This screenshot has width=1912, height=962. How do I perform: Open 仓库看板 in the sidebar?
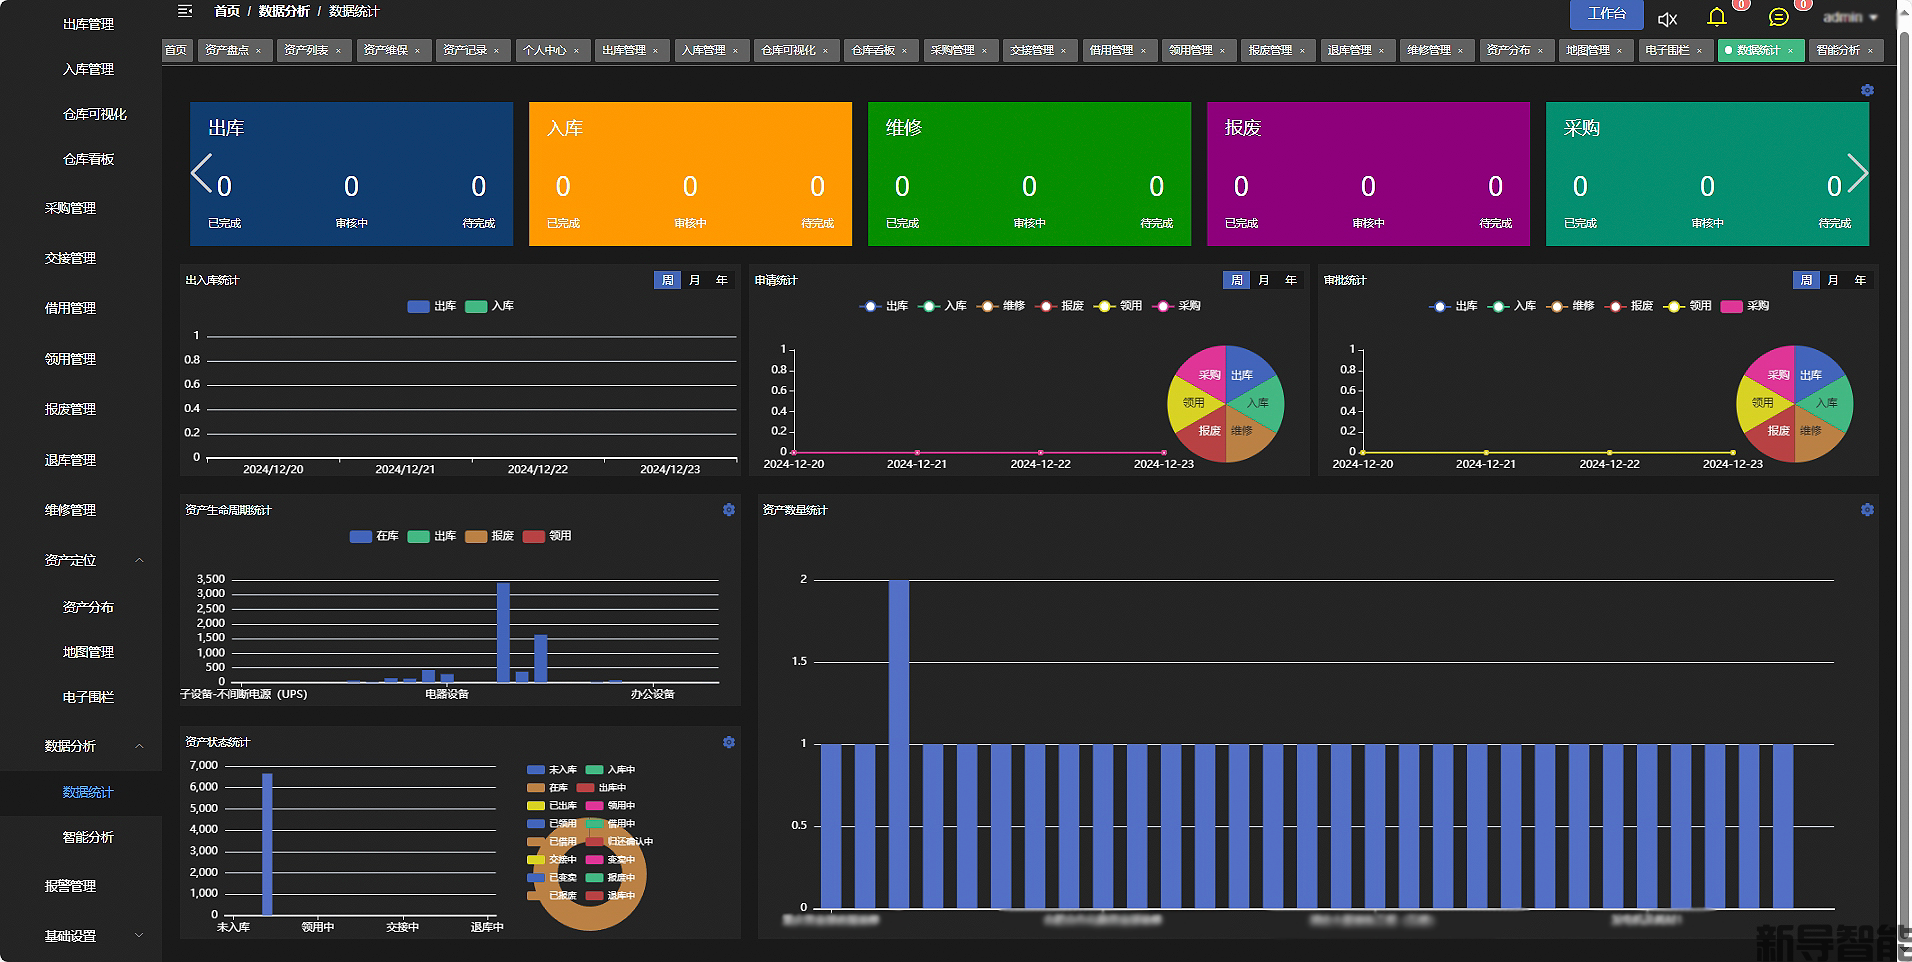point(89,159)
